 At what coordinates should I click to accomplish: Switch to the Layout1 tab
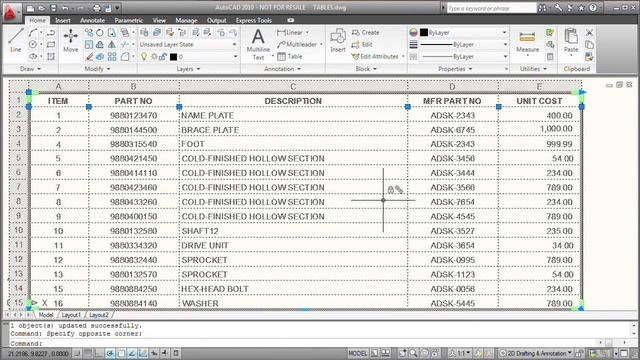[x=71, y=315]
